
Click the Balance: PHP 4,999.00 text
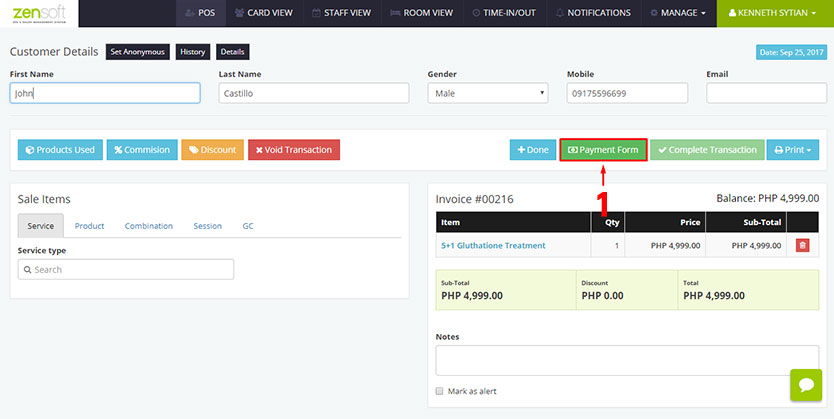pyautogui.click(x=768, y=198)
